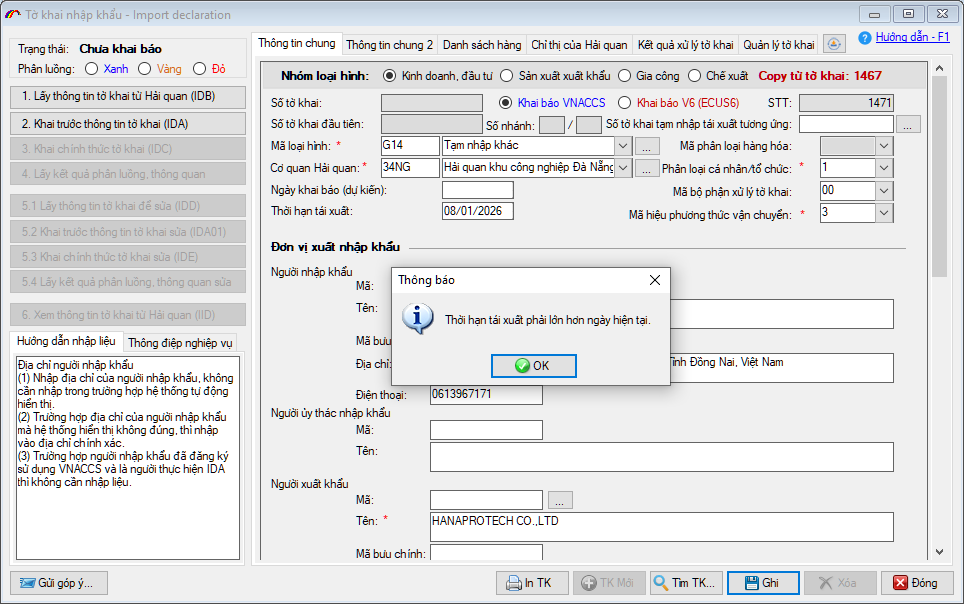
Task: Click browse button next to Mã loại hình
Action: (647, 146)
